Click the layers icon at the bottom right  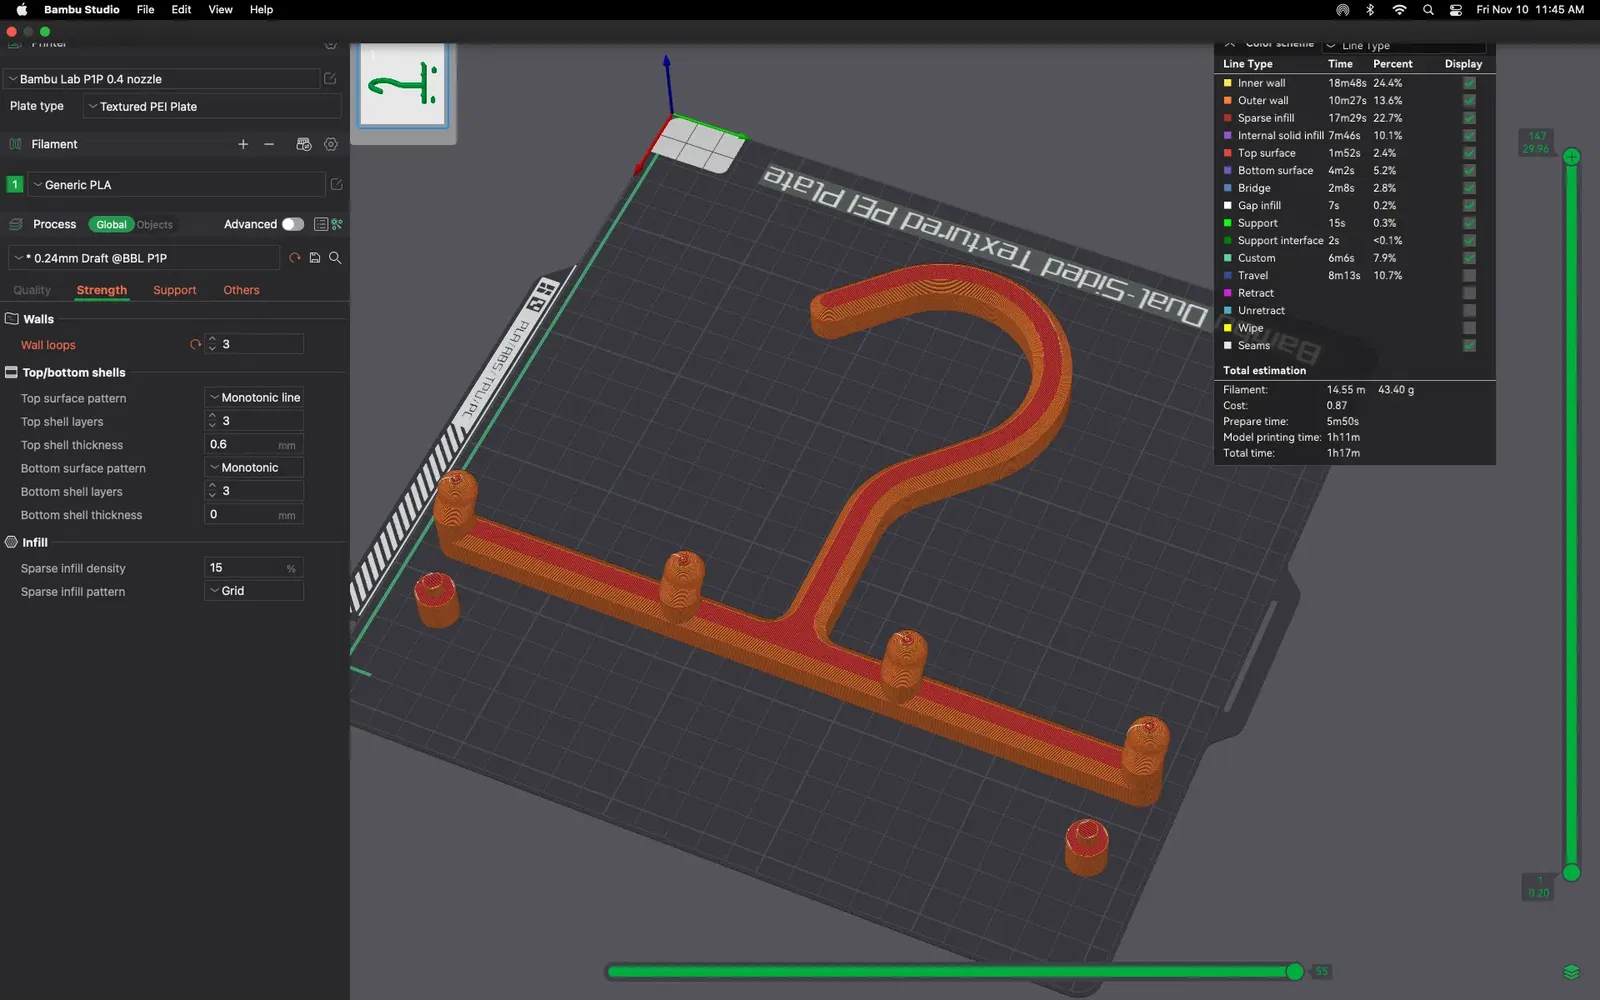[x=1571, y=972]
